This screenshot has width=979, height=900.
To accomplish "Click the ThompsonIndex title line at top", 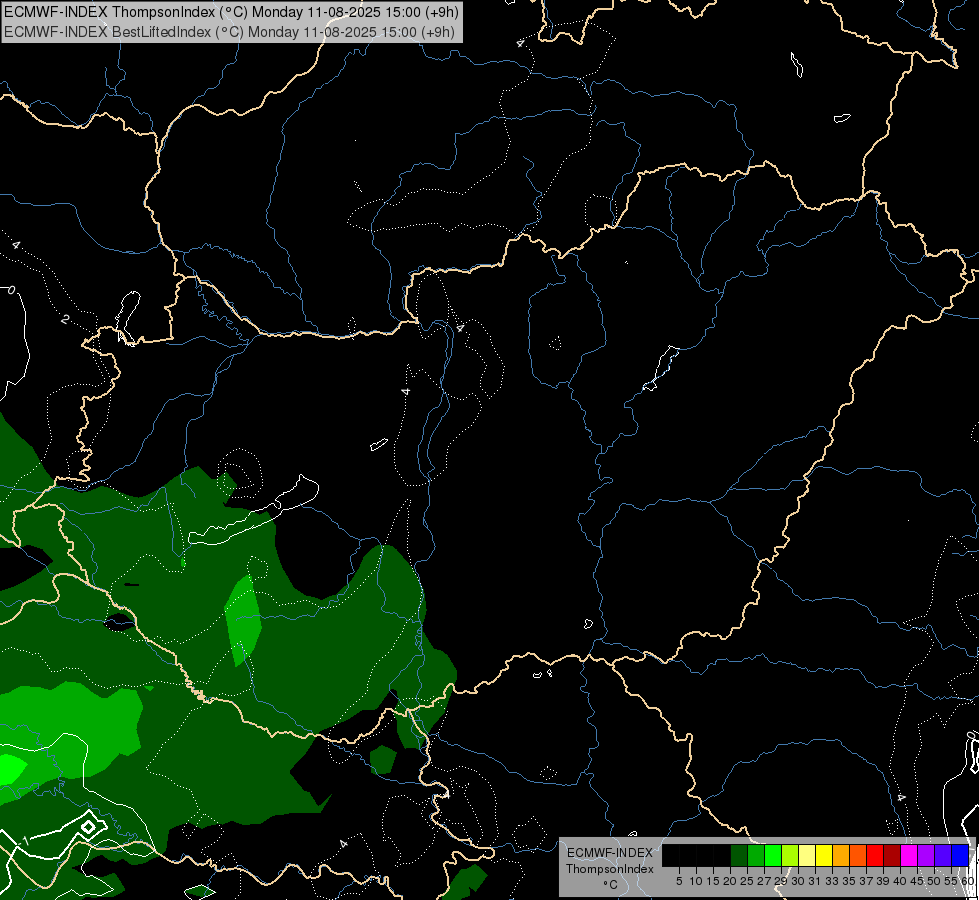I will [231, 12].
